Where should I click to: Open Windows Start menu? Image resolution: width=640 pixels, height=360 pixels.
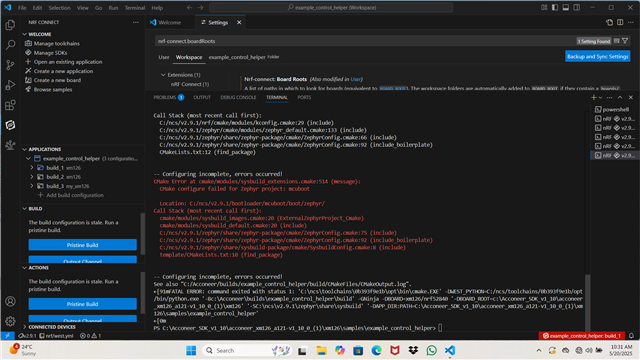(x=191, y=350)
